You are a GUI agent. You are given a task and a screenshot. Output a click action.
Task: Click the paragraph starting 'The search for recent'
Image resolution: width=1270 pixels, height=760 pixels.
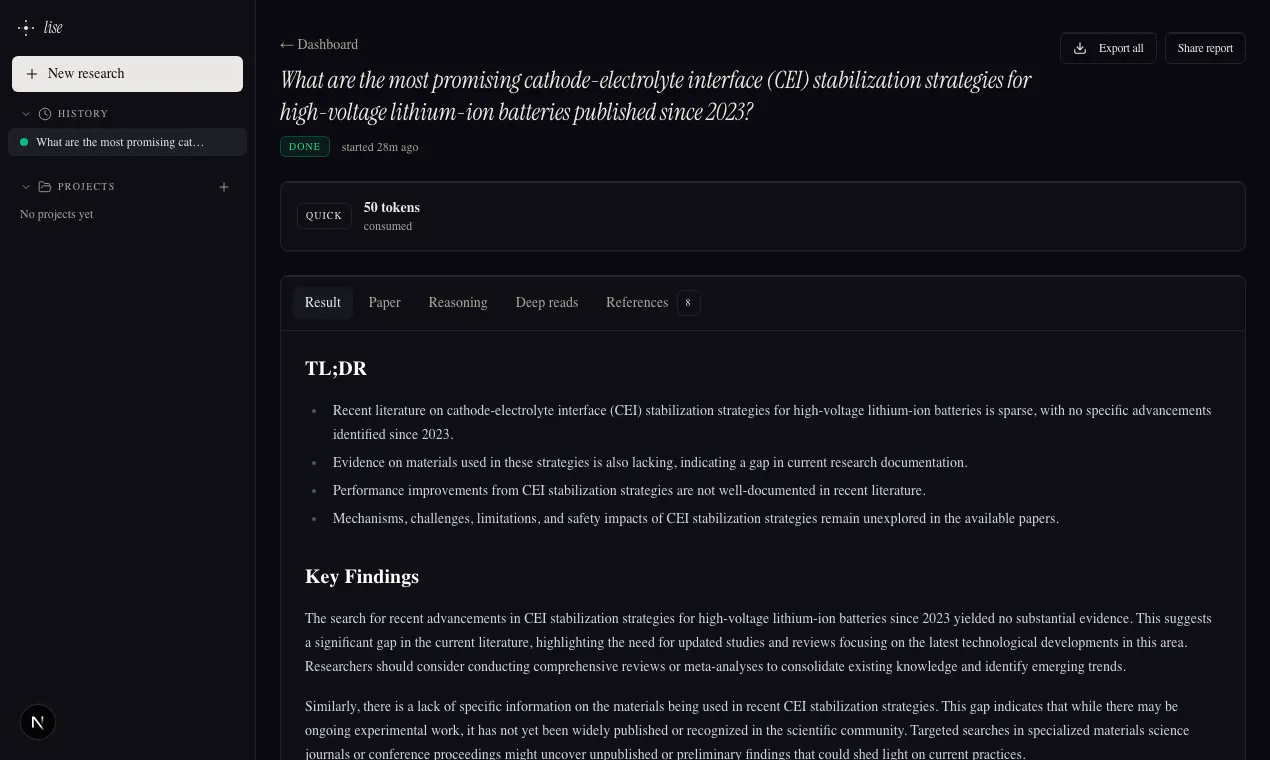point(758,643)
